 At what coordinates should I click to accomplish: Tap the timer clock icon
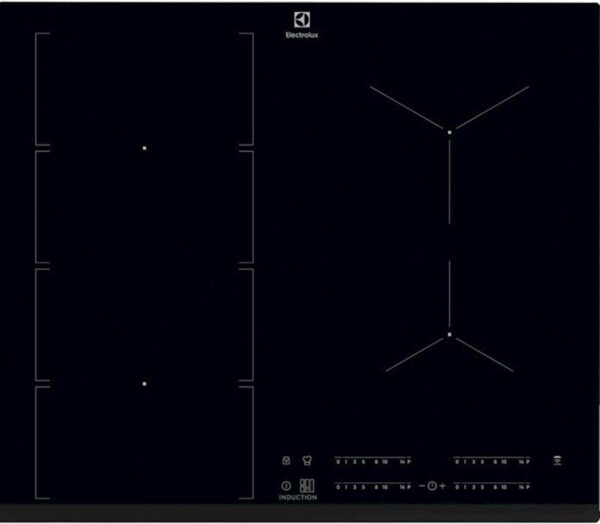coord(432,486)
